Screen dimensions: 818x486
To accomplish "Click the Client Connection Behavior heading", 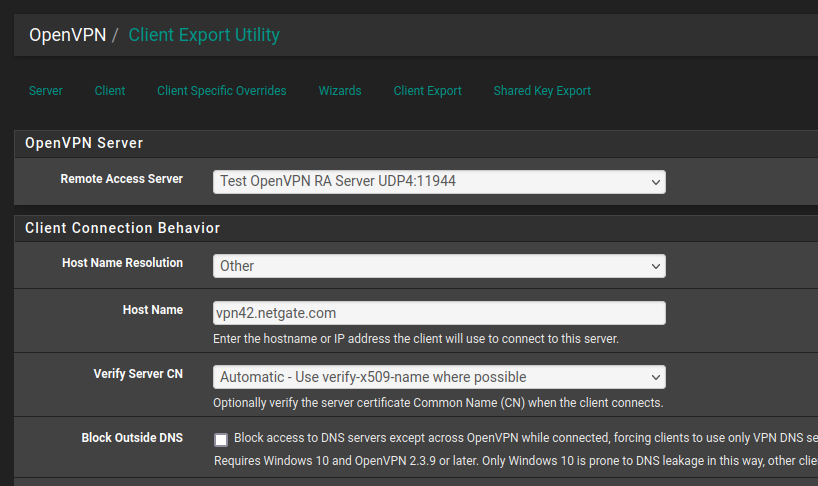I will (123, 228).
